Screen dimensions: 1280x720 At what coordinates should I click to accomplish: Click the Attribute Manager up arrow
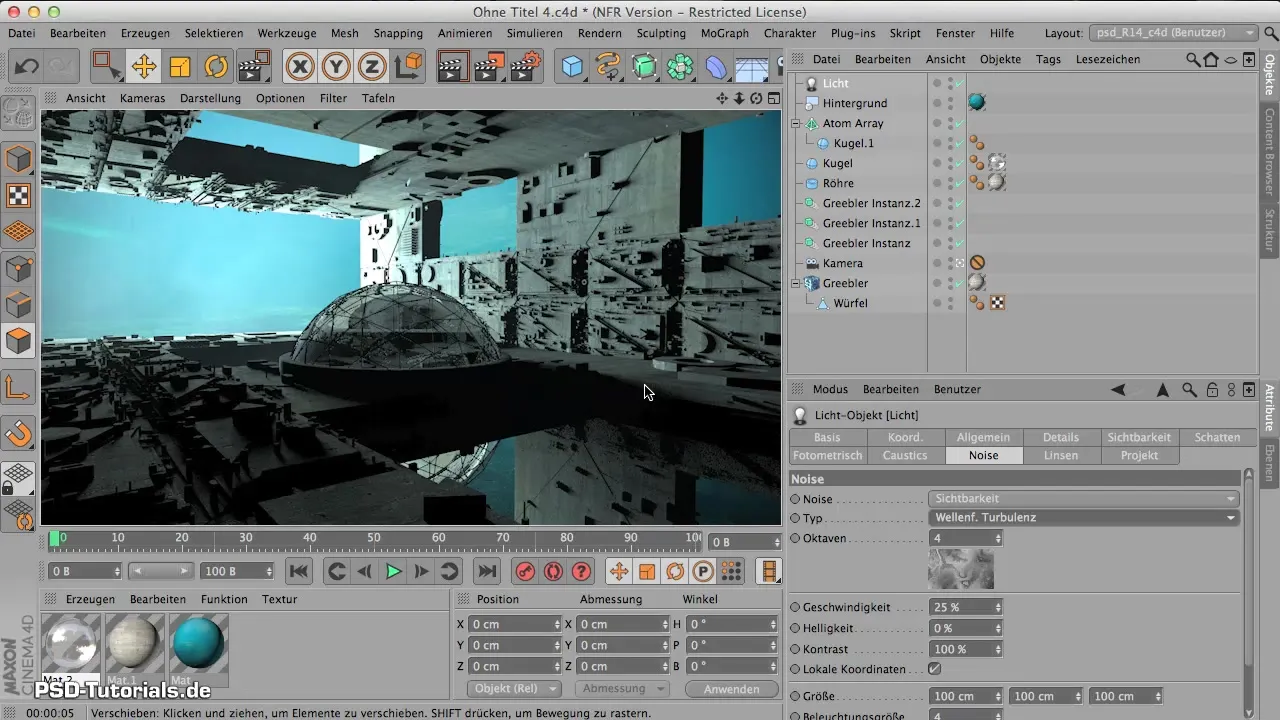[1162, 389]
